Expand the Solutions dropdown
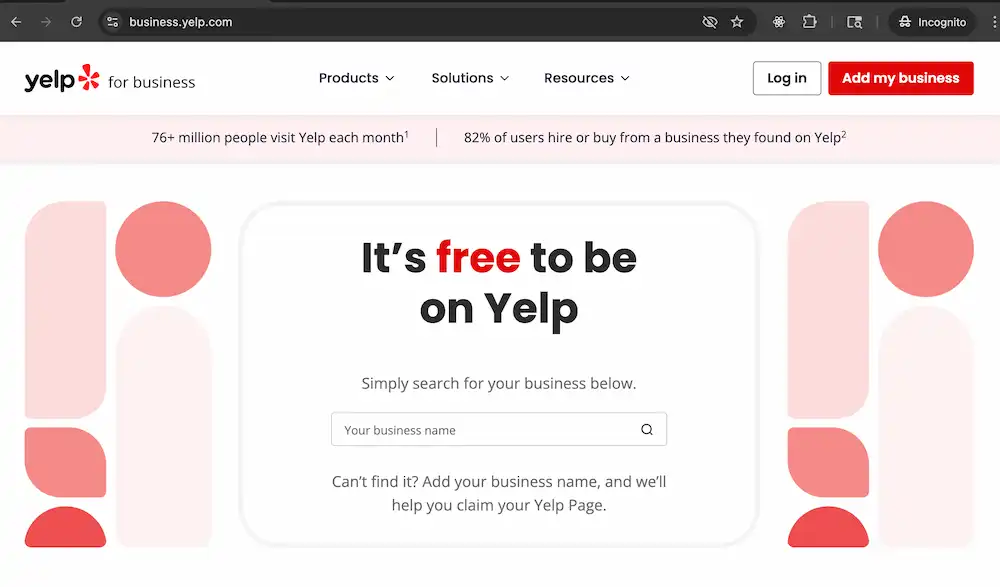The image size is (1000, 587). pyautogui.click(x=470, y=78)
